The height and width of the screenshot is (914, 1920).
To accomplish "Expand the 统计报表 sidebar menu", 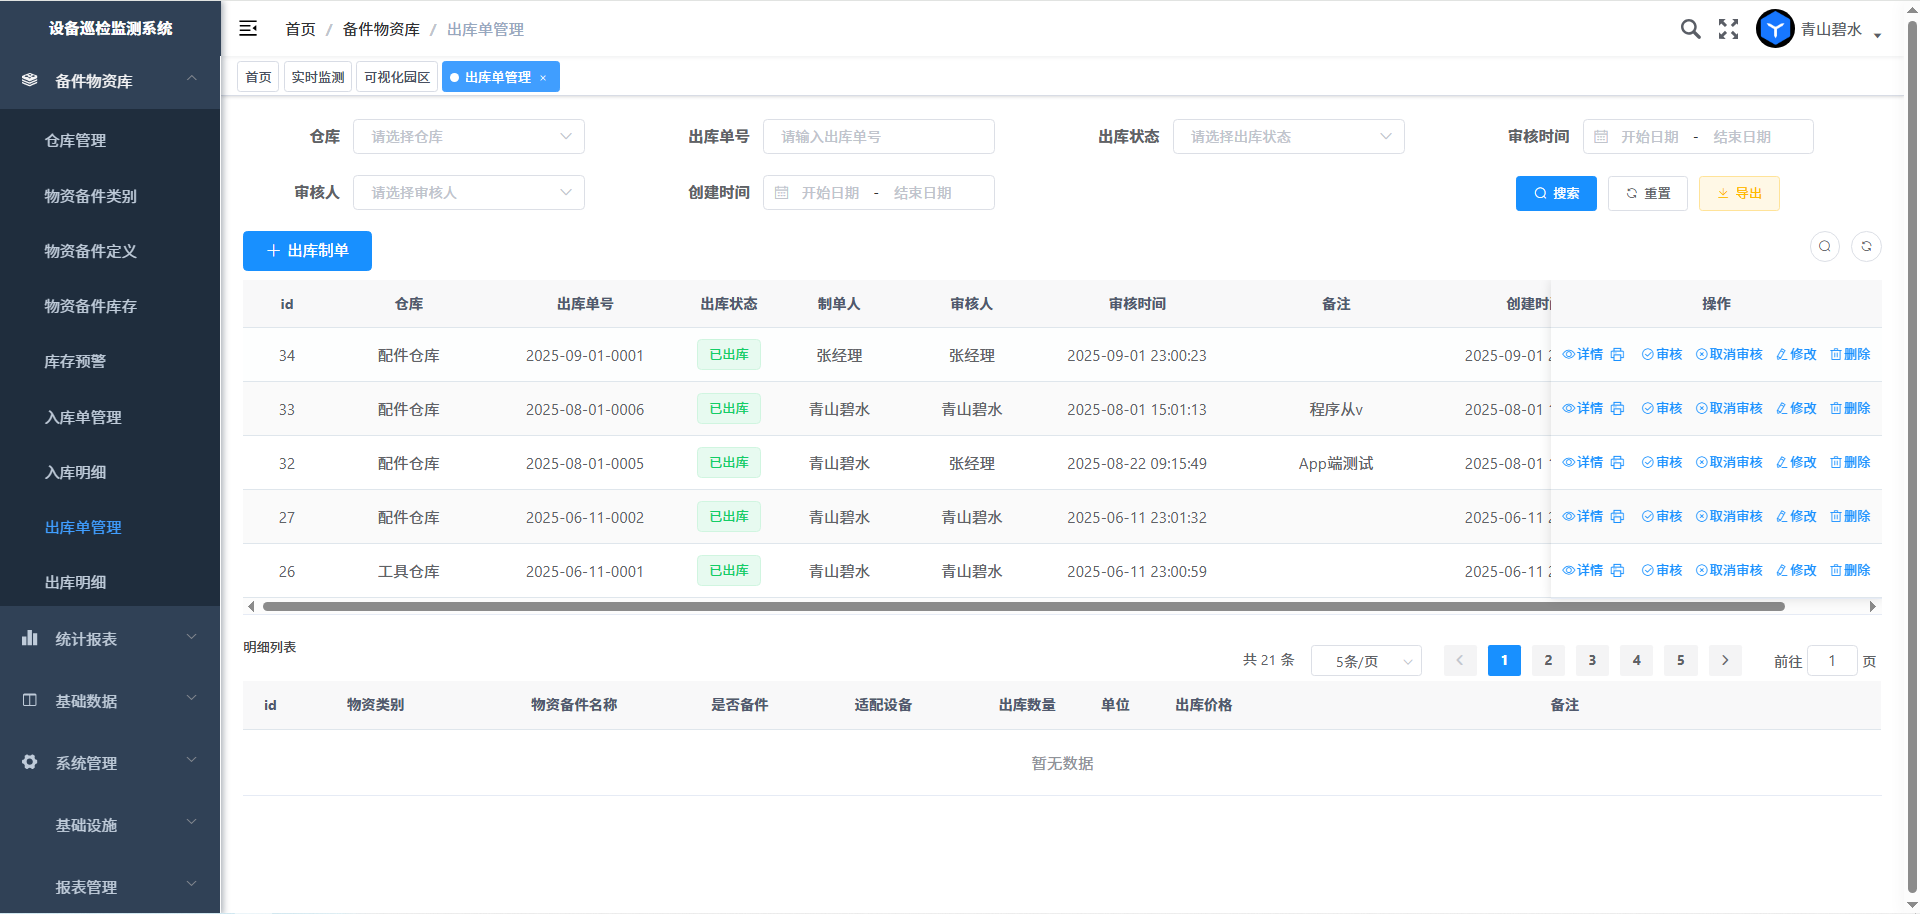I will [110, 639].
